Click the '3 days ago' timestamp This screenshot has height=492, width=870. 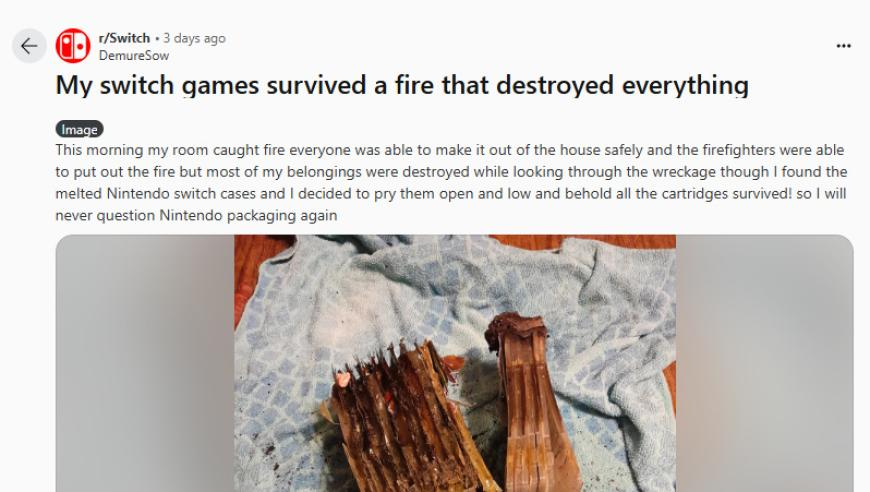pos(194,38)
